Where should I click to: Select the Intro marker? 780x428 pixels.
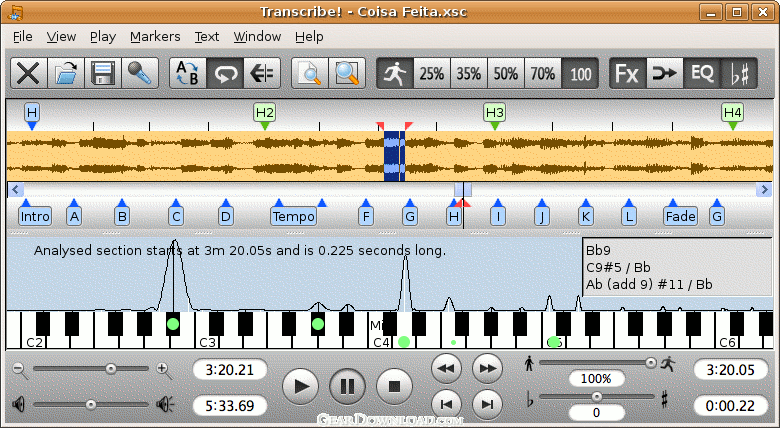coord(35,216)
